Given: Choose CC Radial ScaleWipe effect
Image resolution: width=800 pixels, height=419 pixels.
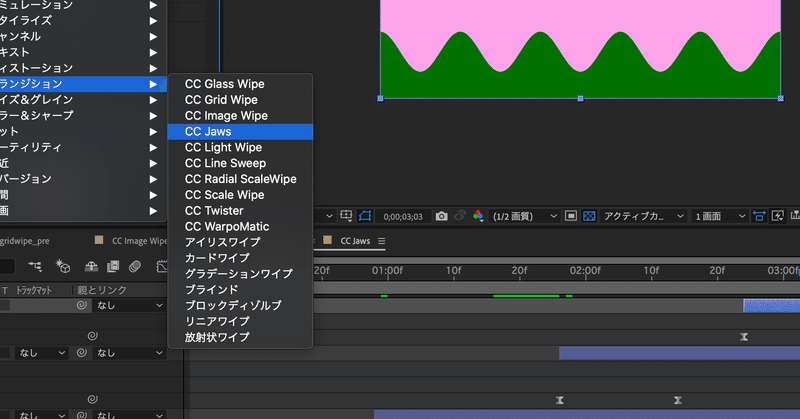Looking at the screenshot, I should 240,179.
